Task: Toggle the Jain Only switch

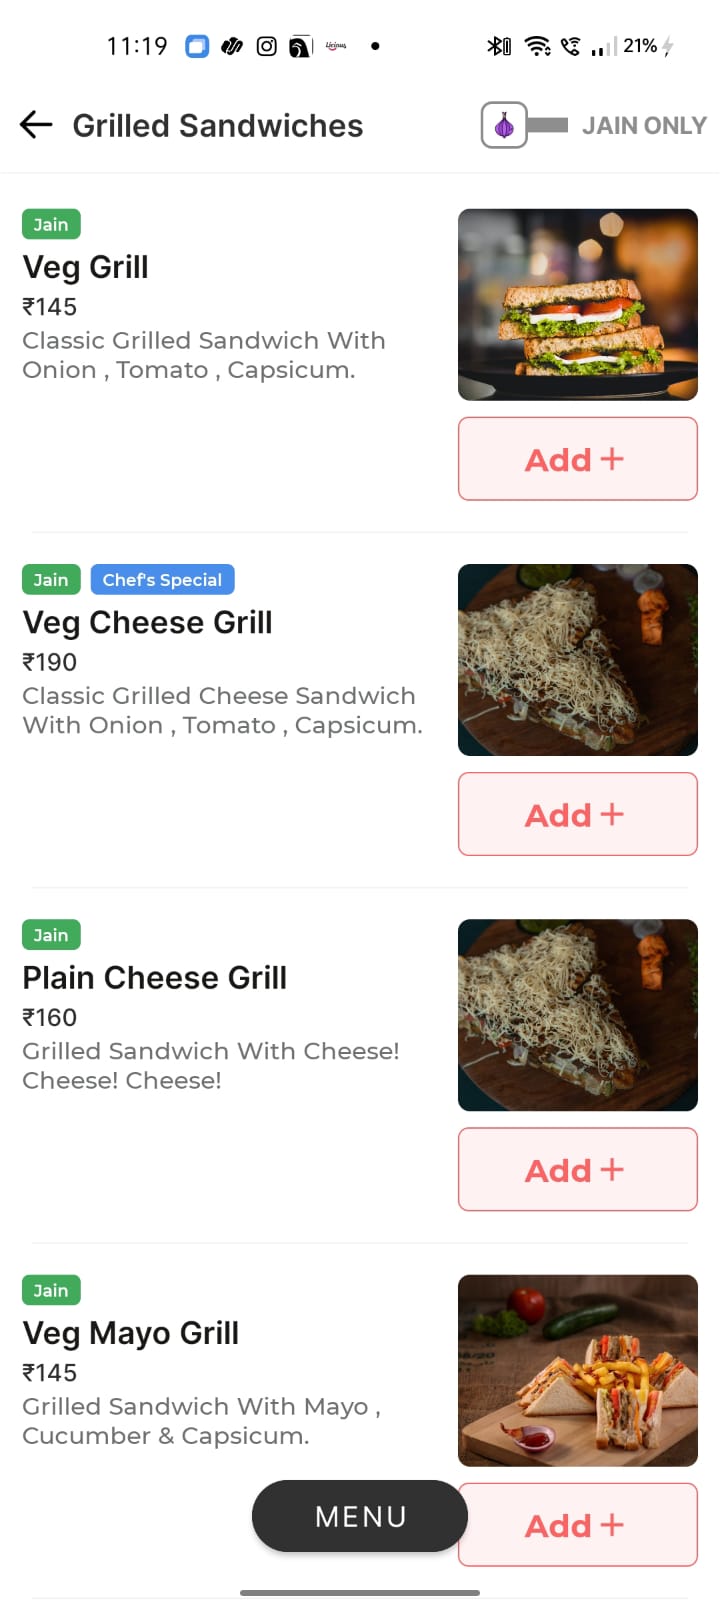Action: point(524,125)
